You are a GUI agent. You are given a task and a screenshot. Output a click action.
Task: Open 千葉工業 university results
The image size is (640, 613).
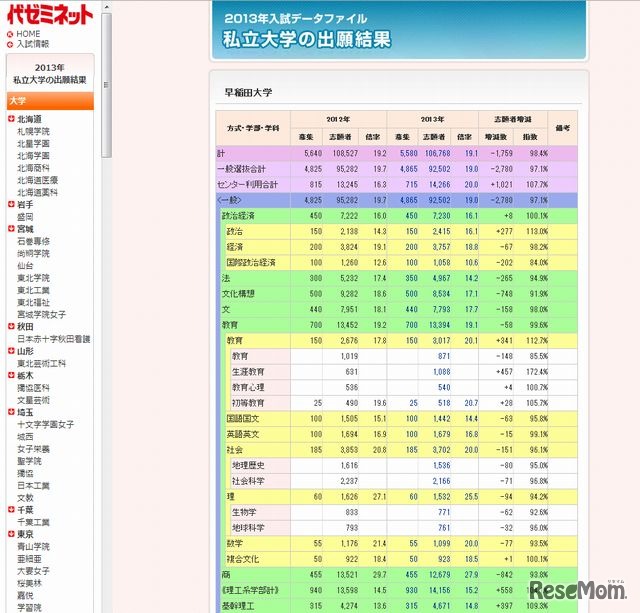pos(33,522)
